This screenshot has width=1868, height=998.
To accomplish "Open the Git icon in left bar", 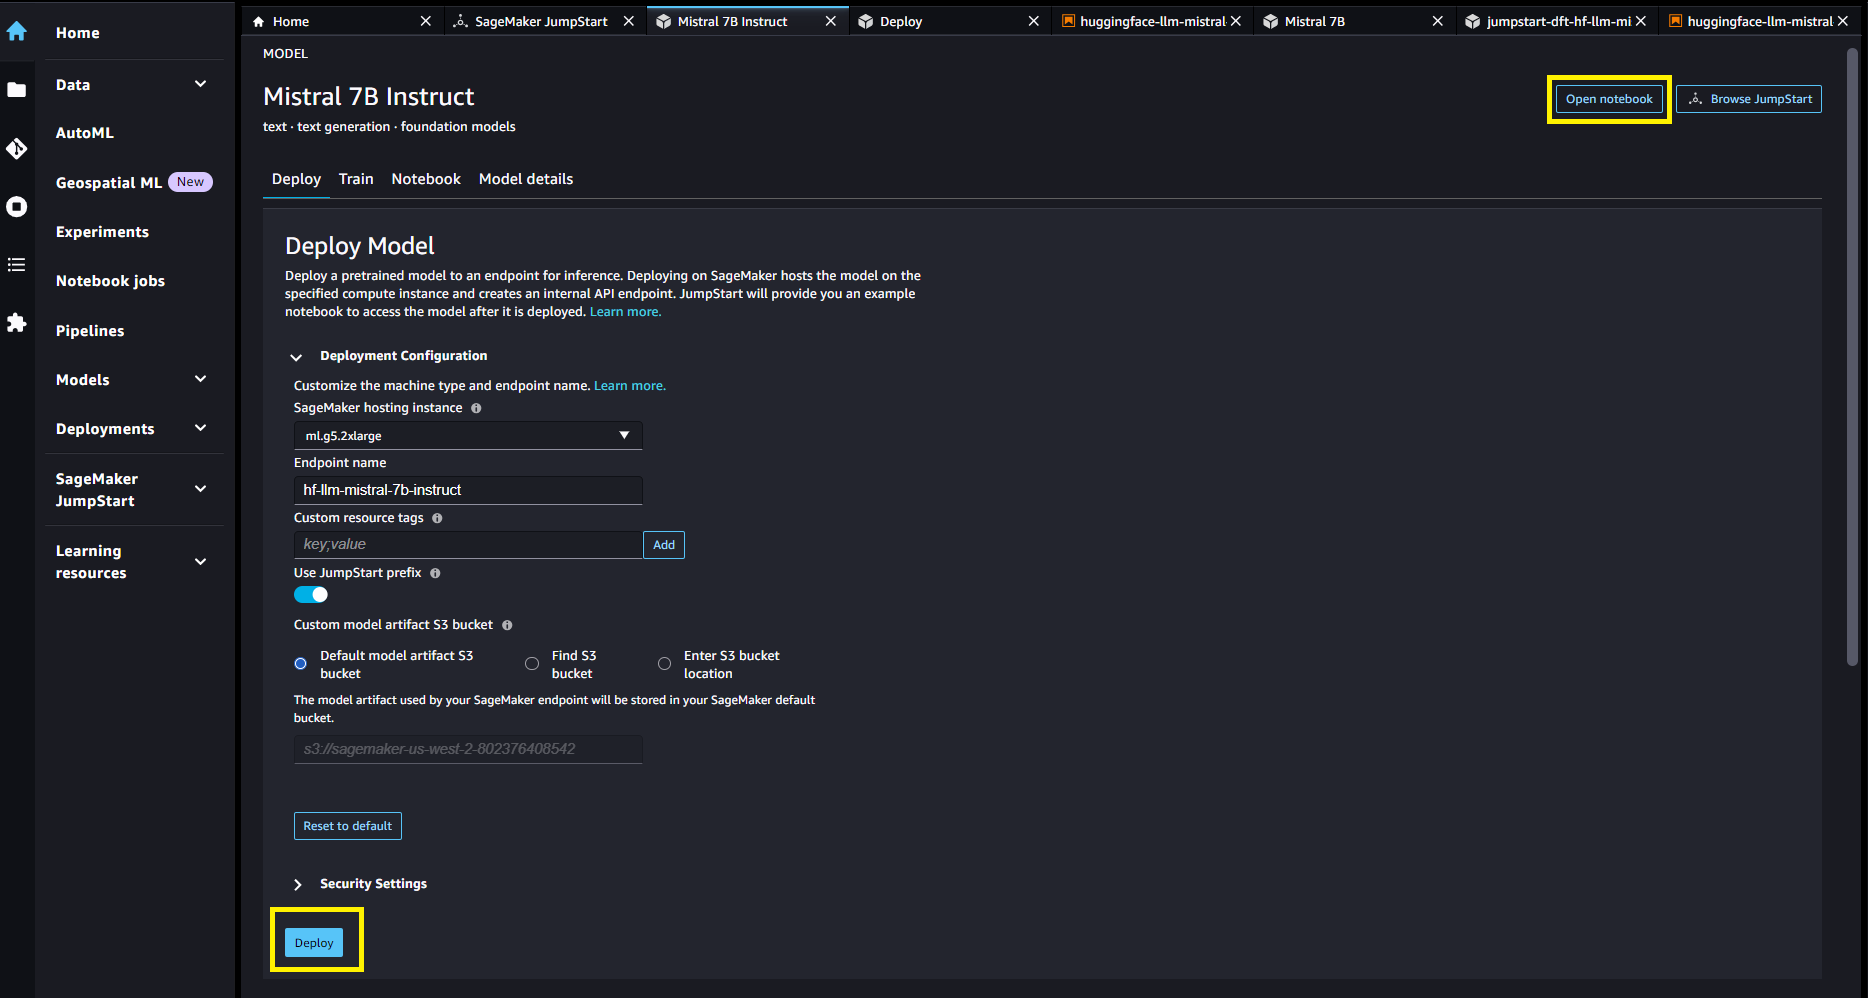I will 17,149.
